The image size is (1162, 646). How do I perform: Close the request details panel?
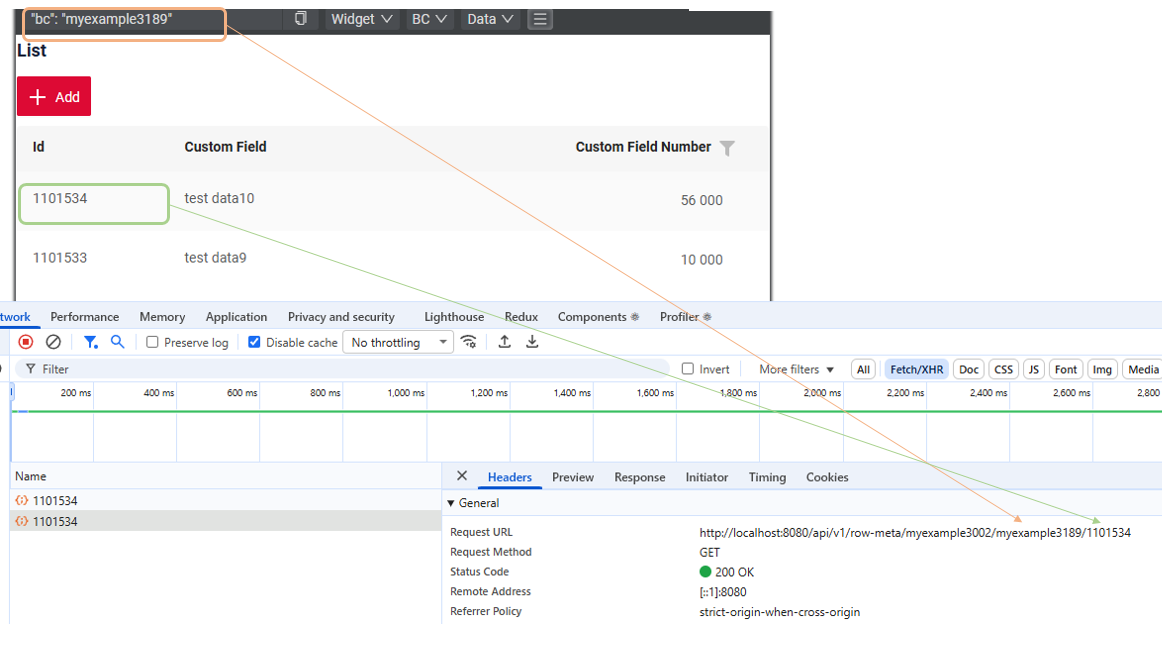tap(461, 476)
